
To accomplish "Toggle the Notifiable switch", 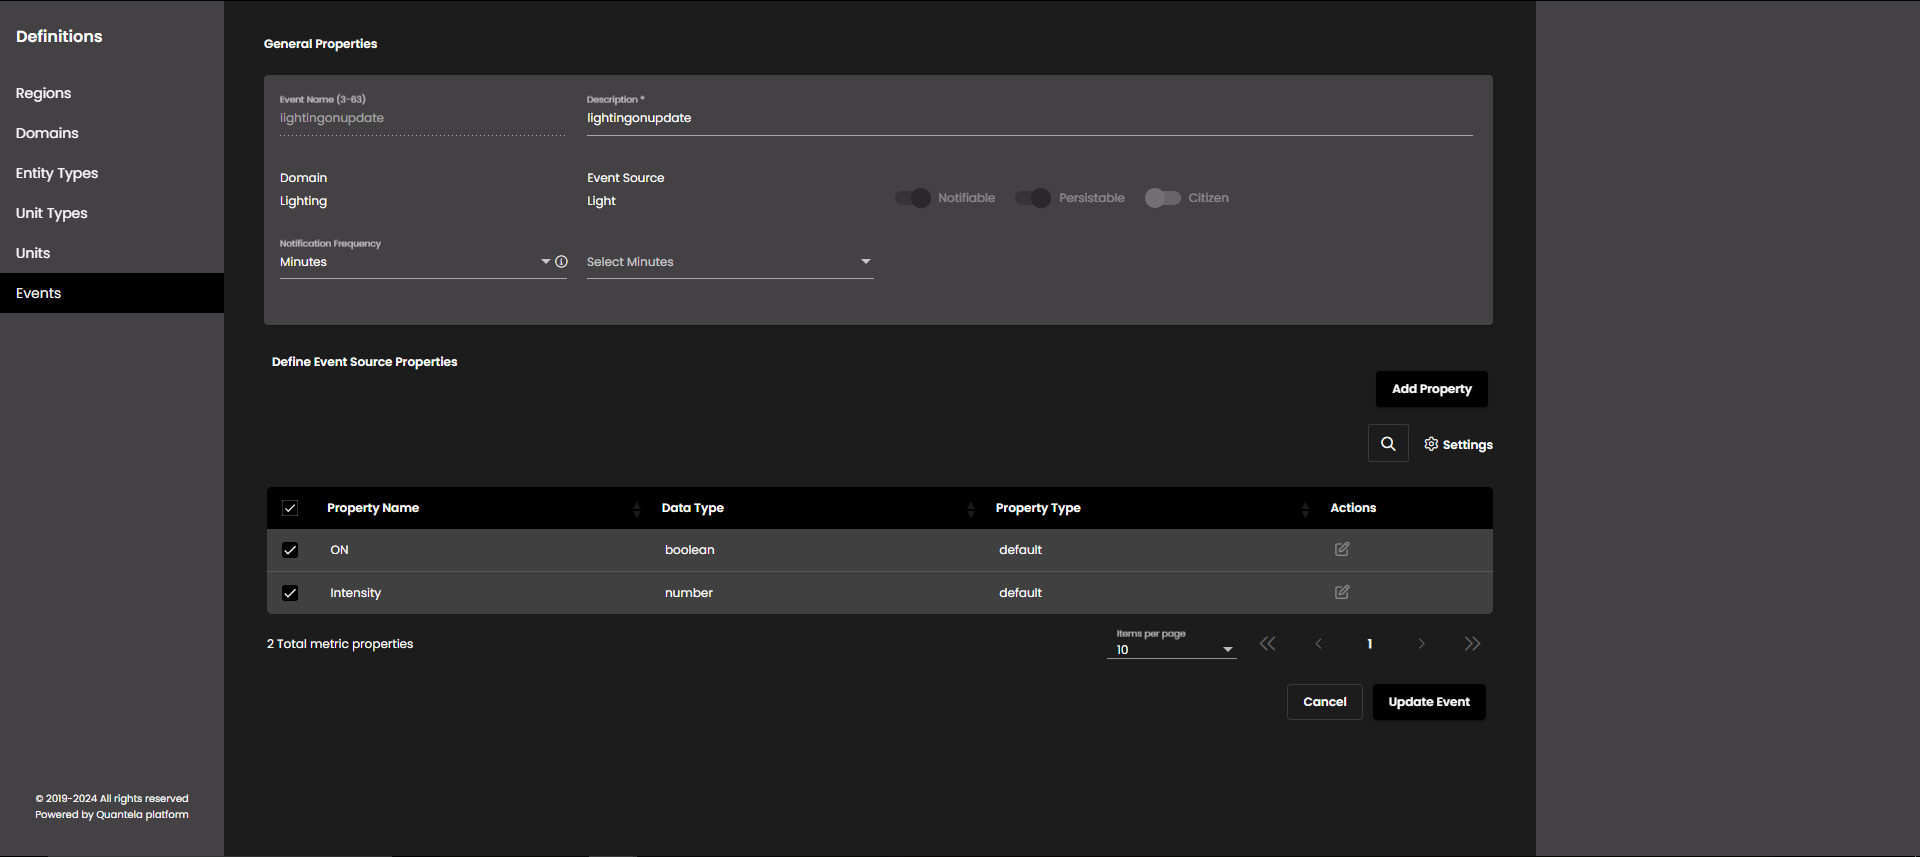I will tap(913, 198).
